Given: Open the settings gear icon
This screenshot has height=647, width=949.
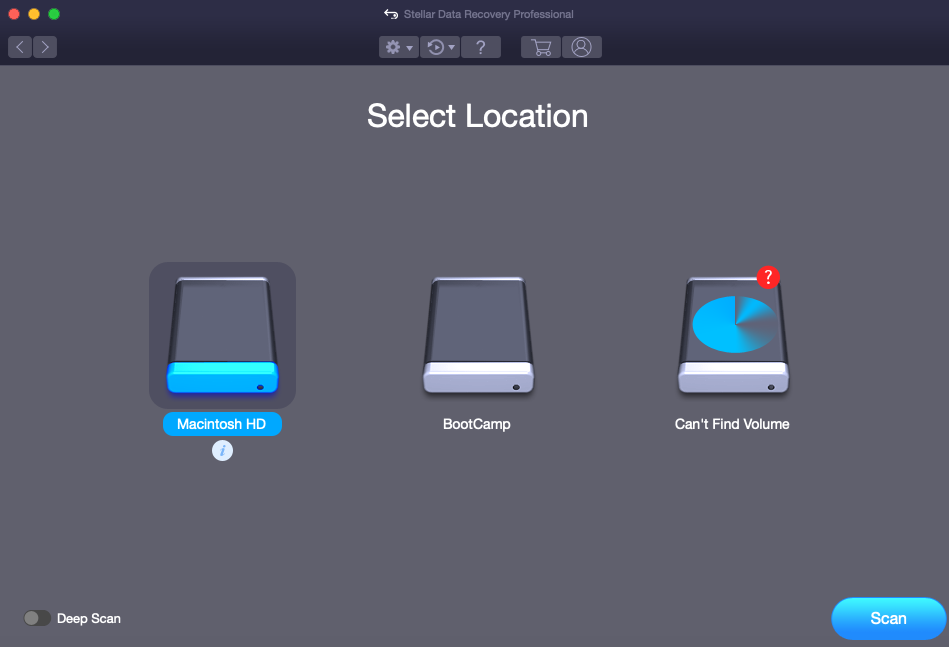Looking at the screenshot, I should click(393, 47).
